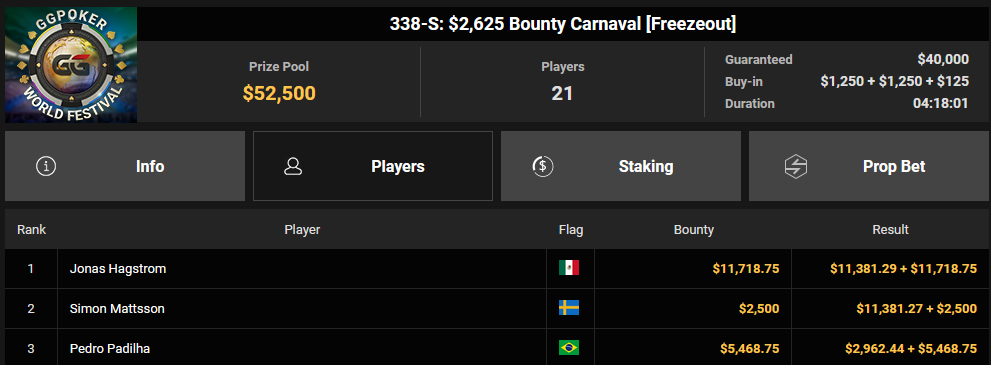Click the Players person silhouette icon
Screen dimensions: 991x365
tap(293, 166)
